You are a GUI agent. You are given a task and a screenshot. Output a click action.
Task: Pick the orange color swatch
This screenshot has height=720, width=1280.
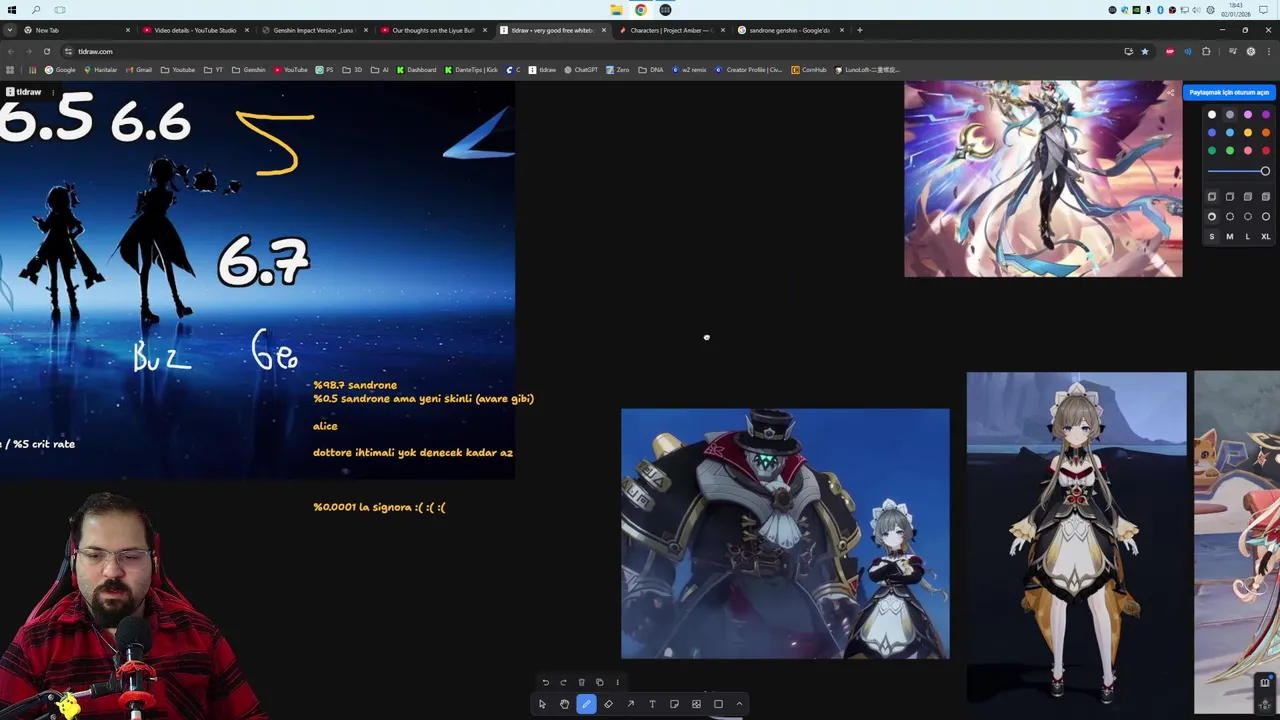pos(1266,132)
